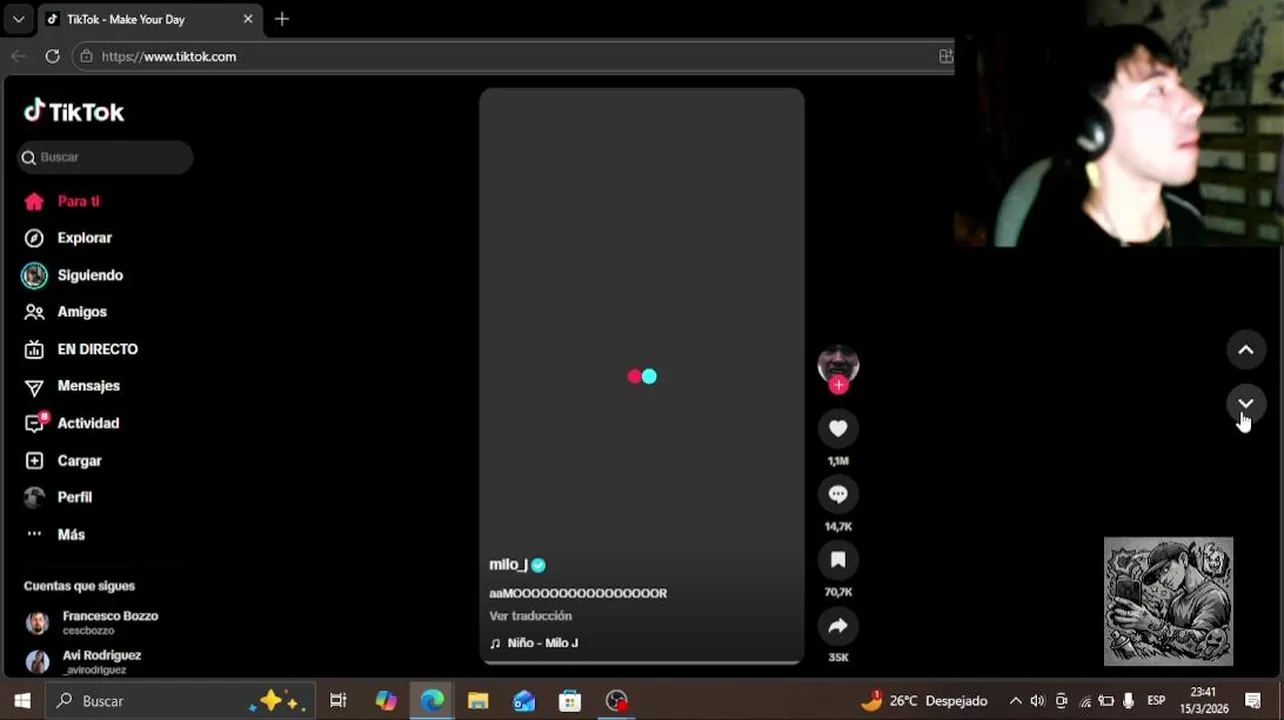Open the weather widget 26°C Despejado

[x=925, y=701]
